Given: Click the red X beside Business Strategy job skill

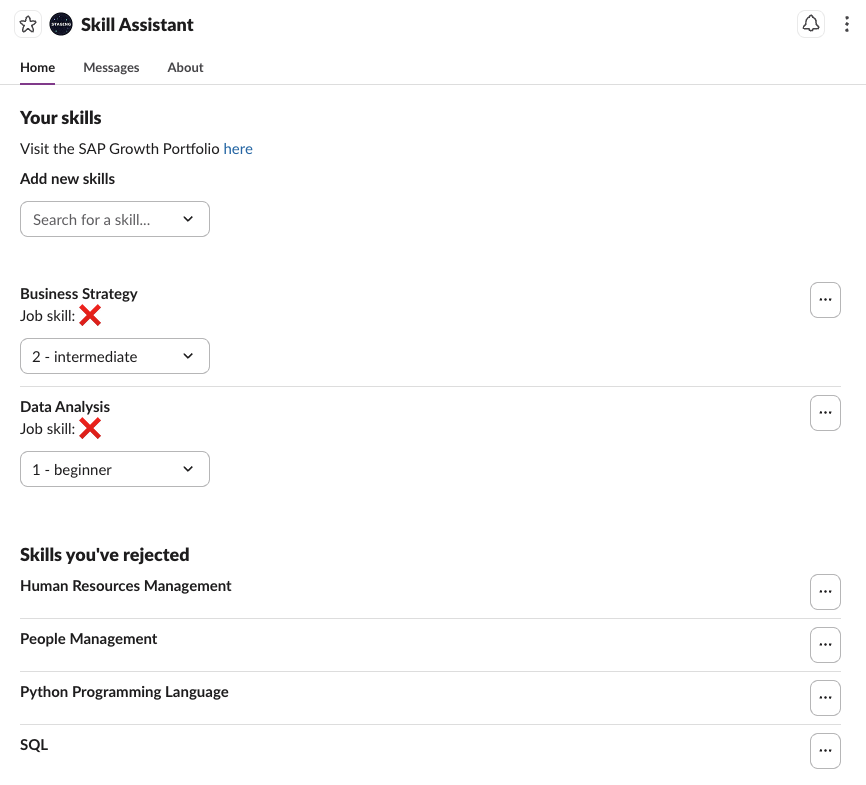Looking at the screenshot, I should [x=90, y=315].
